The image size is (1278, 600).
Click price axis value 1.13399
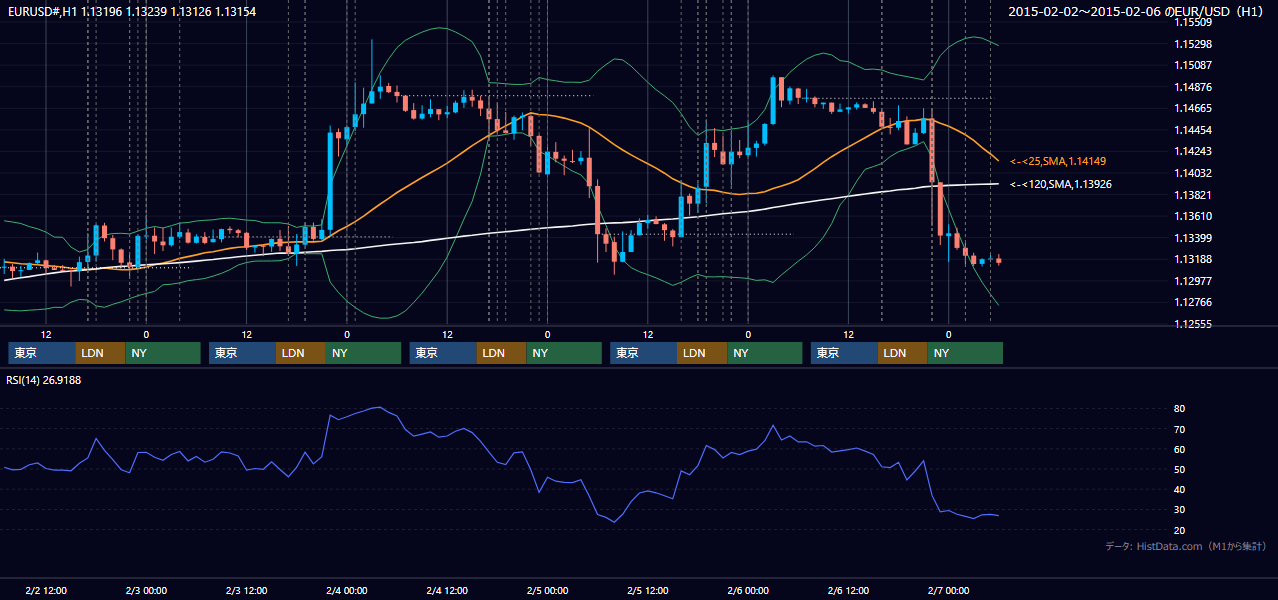1193,238
